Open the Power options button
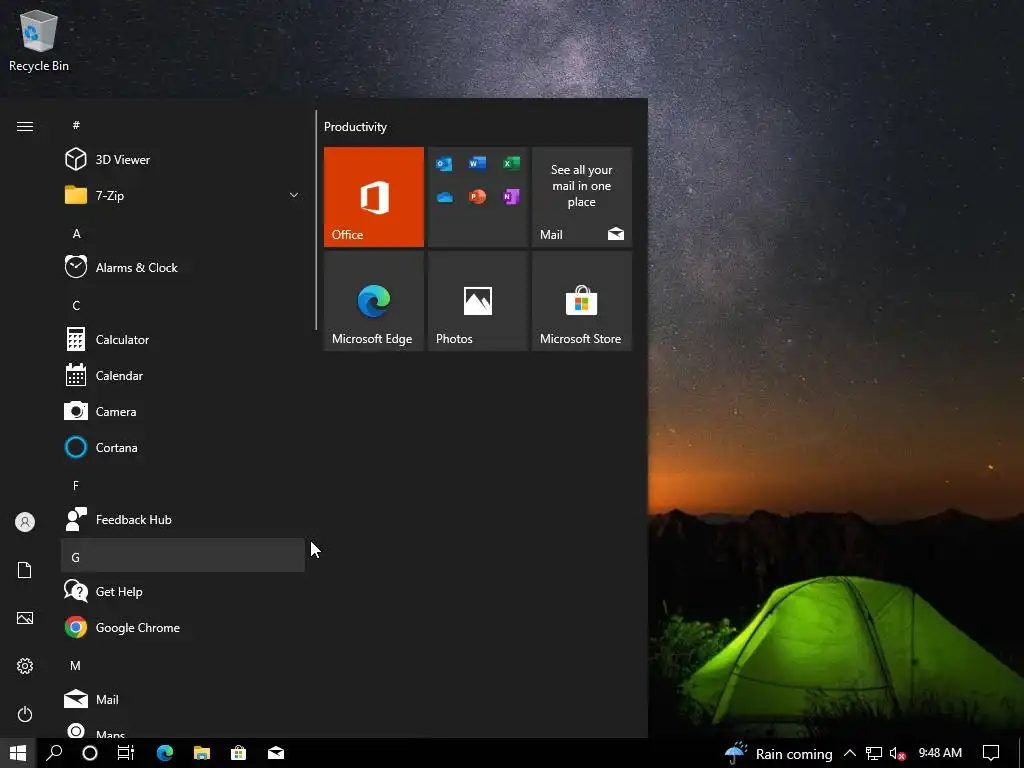Screen dimensions: 1024x768 click(x=25, y=714)
